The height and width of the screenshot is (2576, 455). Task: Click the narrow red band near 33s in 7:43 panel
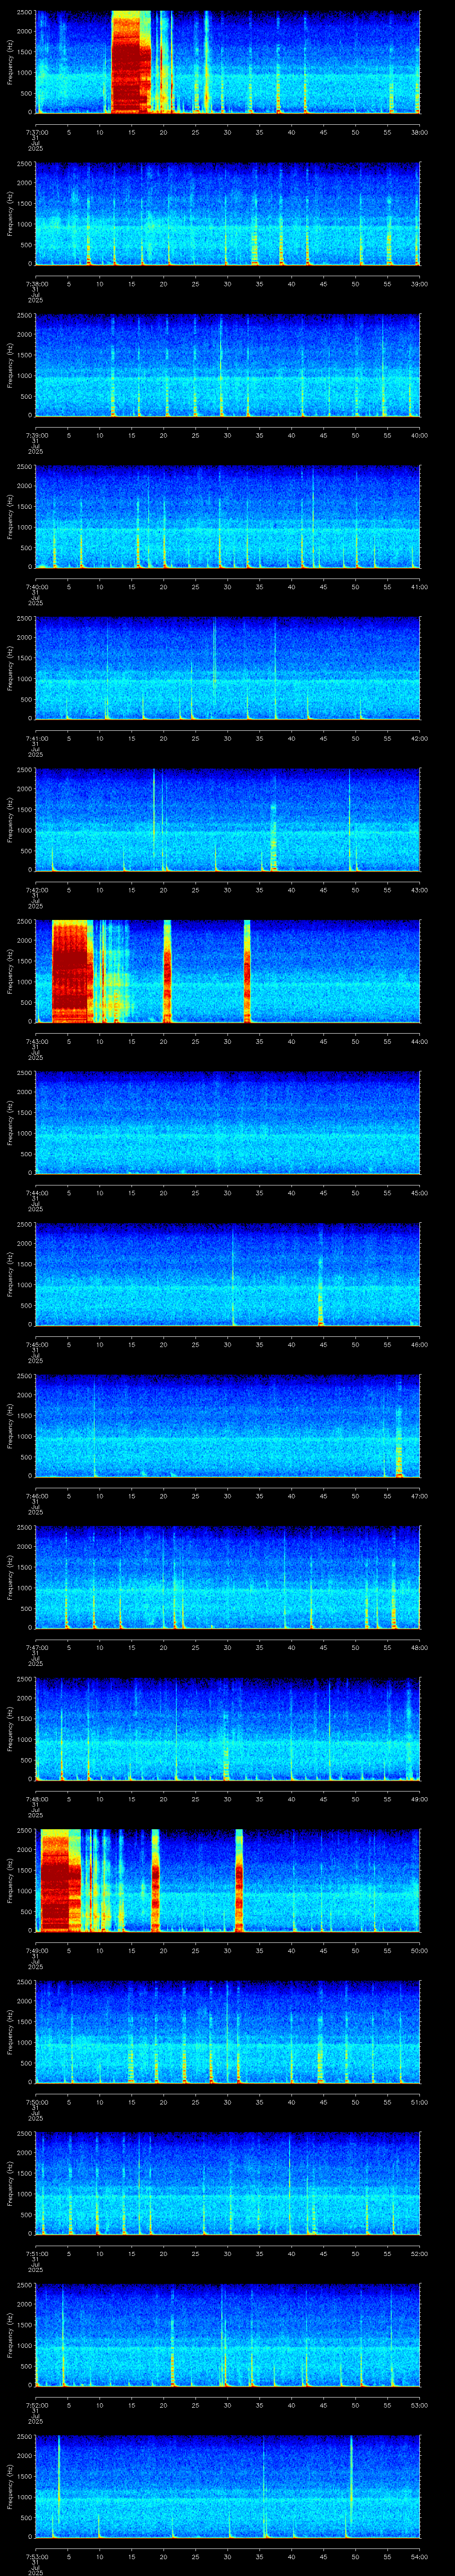click(x=247, y=971)
